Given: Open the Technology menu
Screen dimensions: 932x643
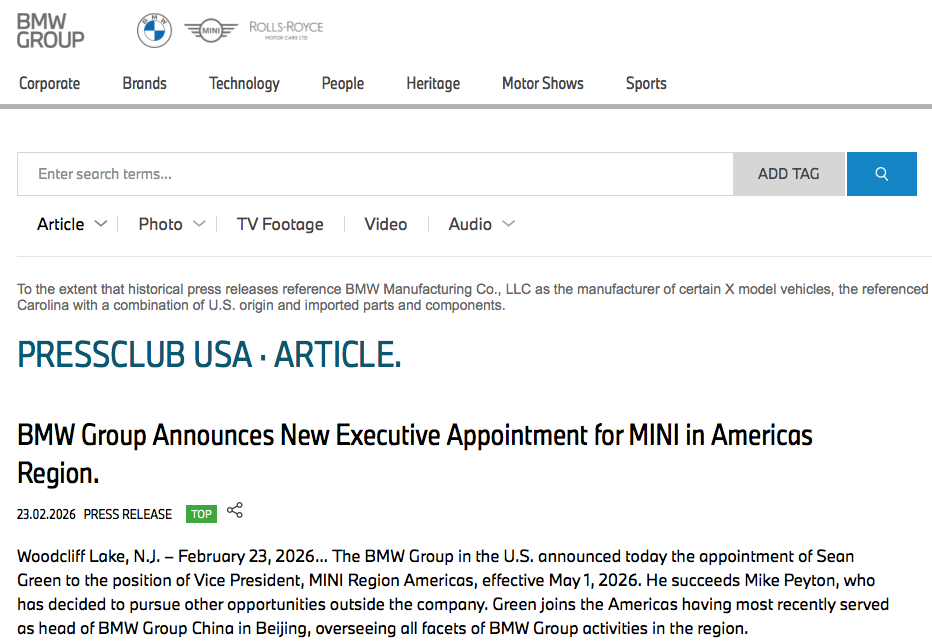Looking at the screenshot, I should [x=244, y=83].
